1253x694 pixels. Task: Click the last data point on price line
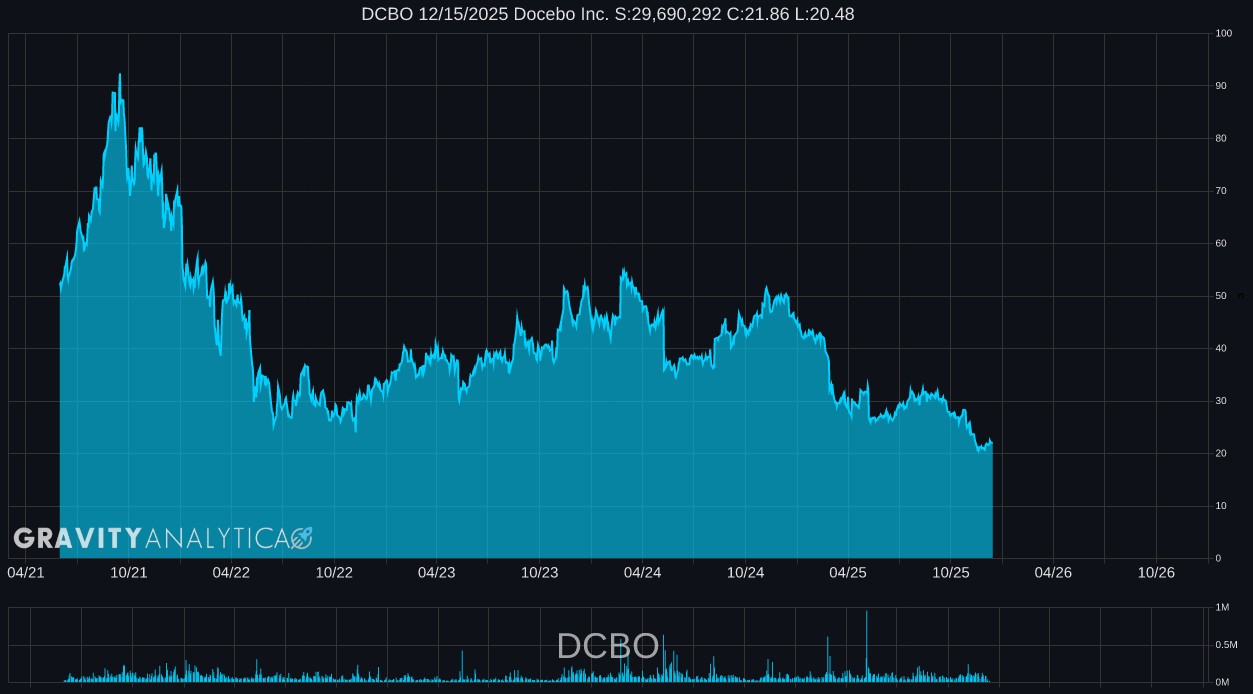point(992,443)
